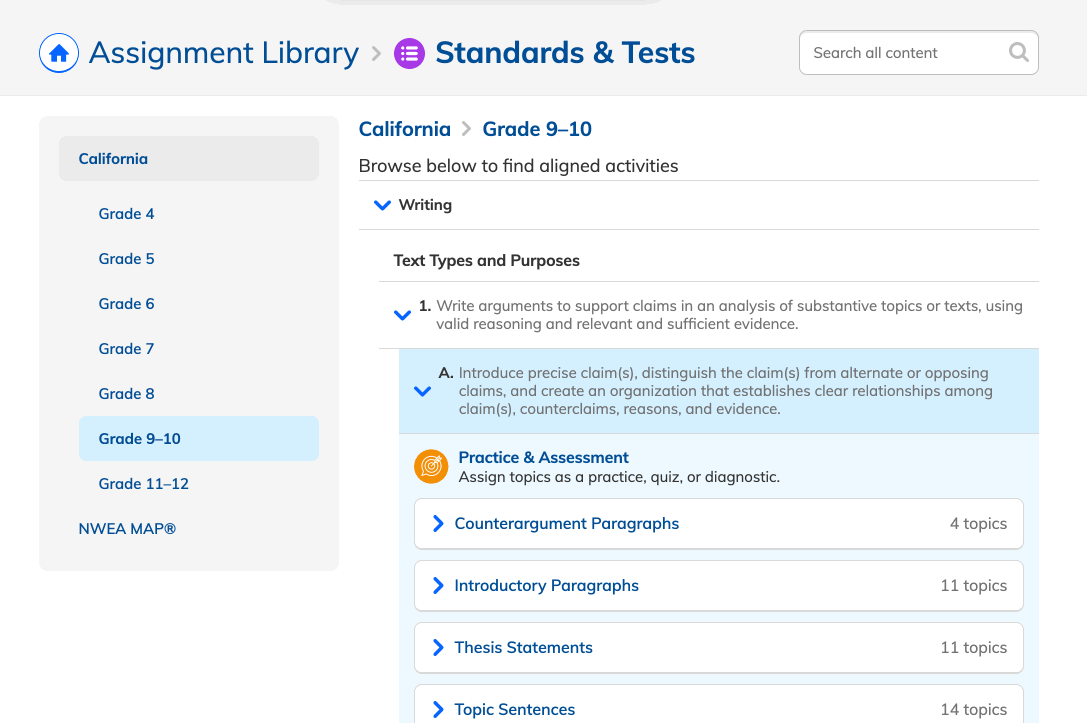Click the search magnifier icon
Image resolution: width=1087 pixels, height=723 pixels.
(1018, 52)
